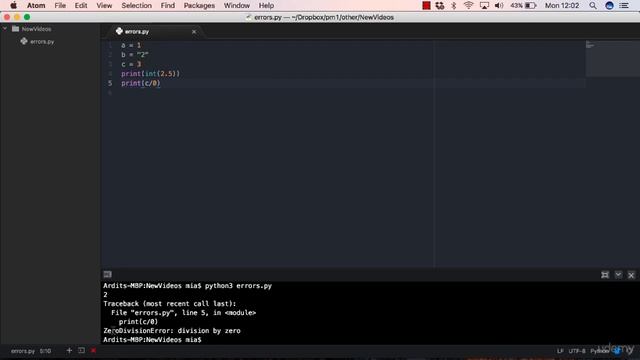Close all terminals with red X icon

[93, 351]
